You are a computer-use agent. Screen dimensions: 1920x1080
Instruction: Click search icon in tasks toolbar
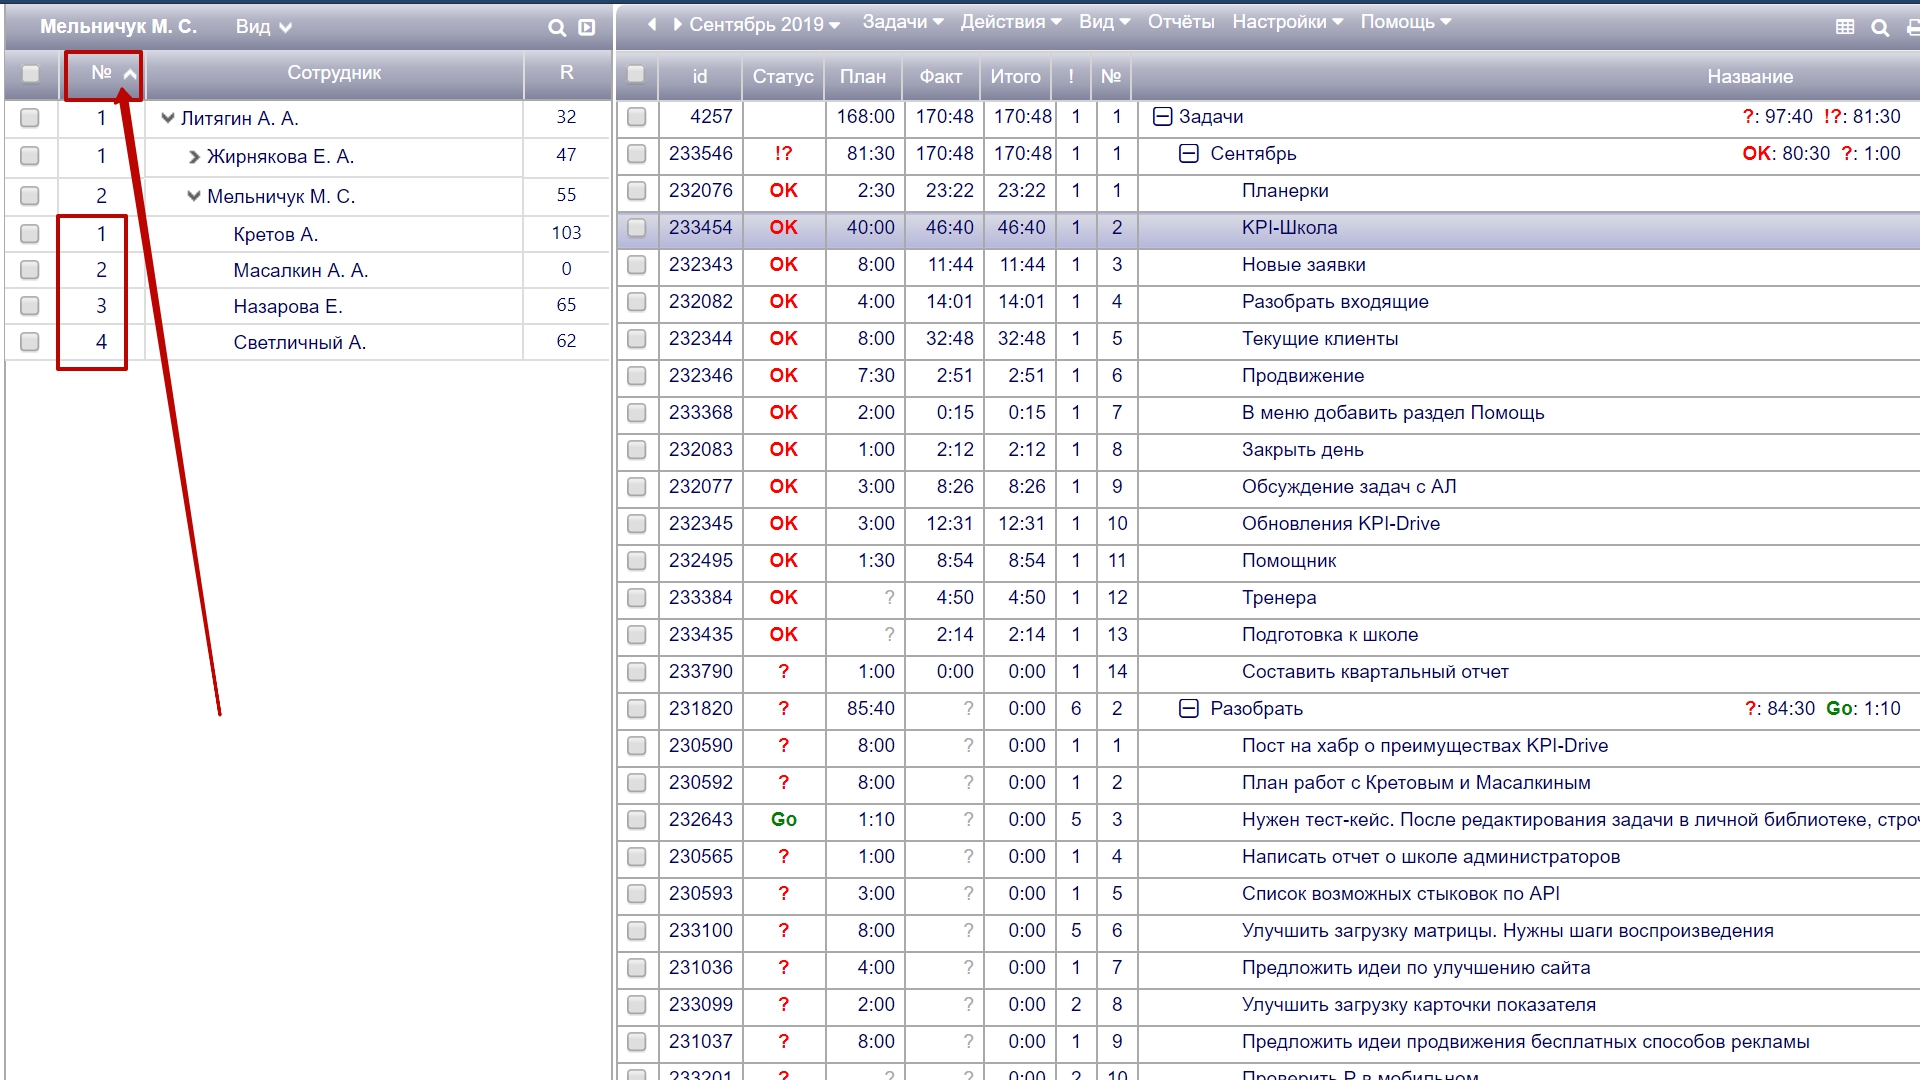tap(1880, 28)
